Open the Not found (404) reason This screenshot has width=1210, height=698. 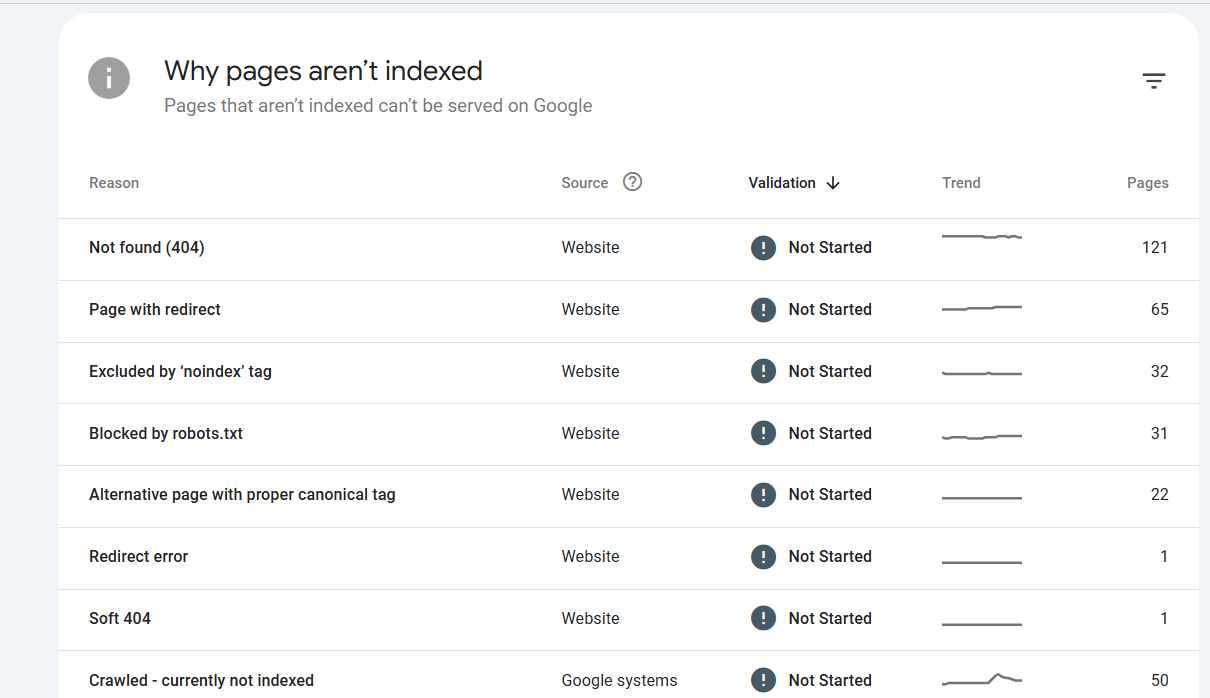coord(147,247)
